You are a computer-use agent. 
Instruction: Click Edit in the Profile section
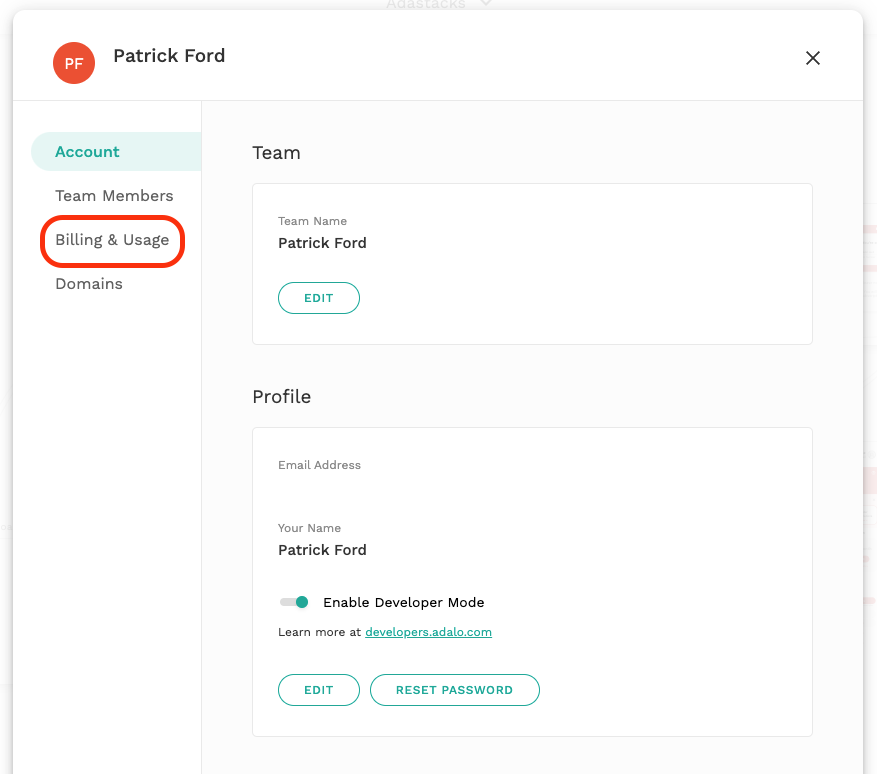pyautogui.click(x=318, y=689)
